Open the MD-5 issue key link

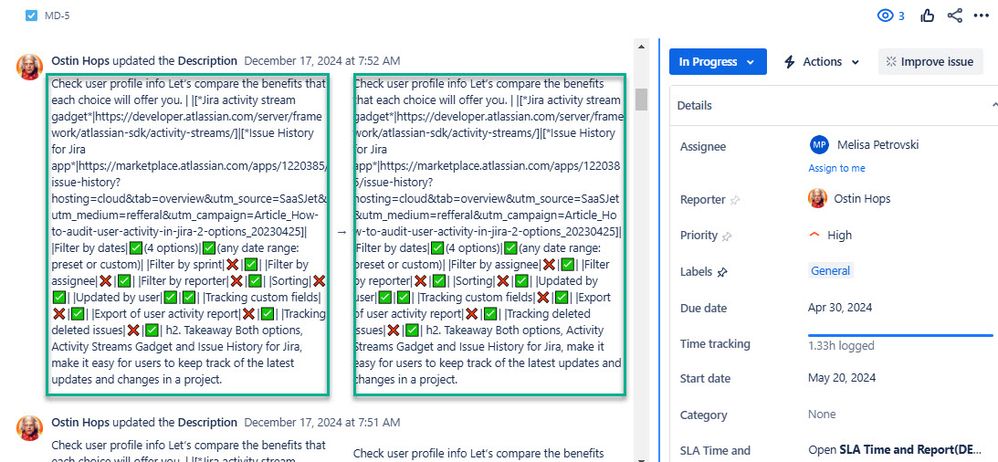[x=57, y=16]
